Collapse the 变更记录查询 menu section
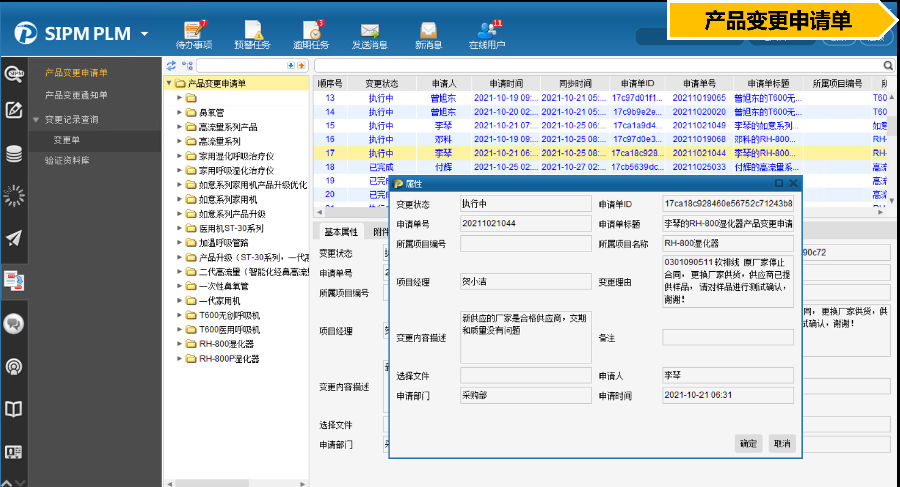The height and width of the screenshot is (487, 900). (x=36, y=119)
